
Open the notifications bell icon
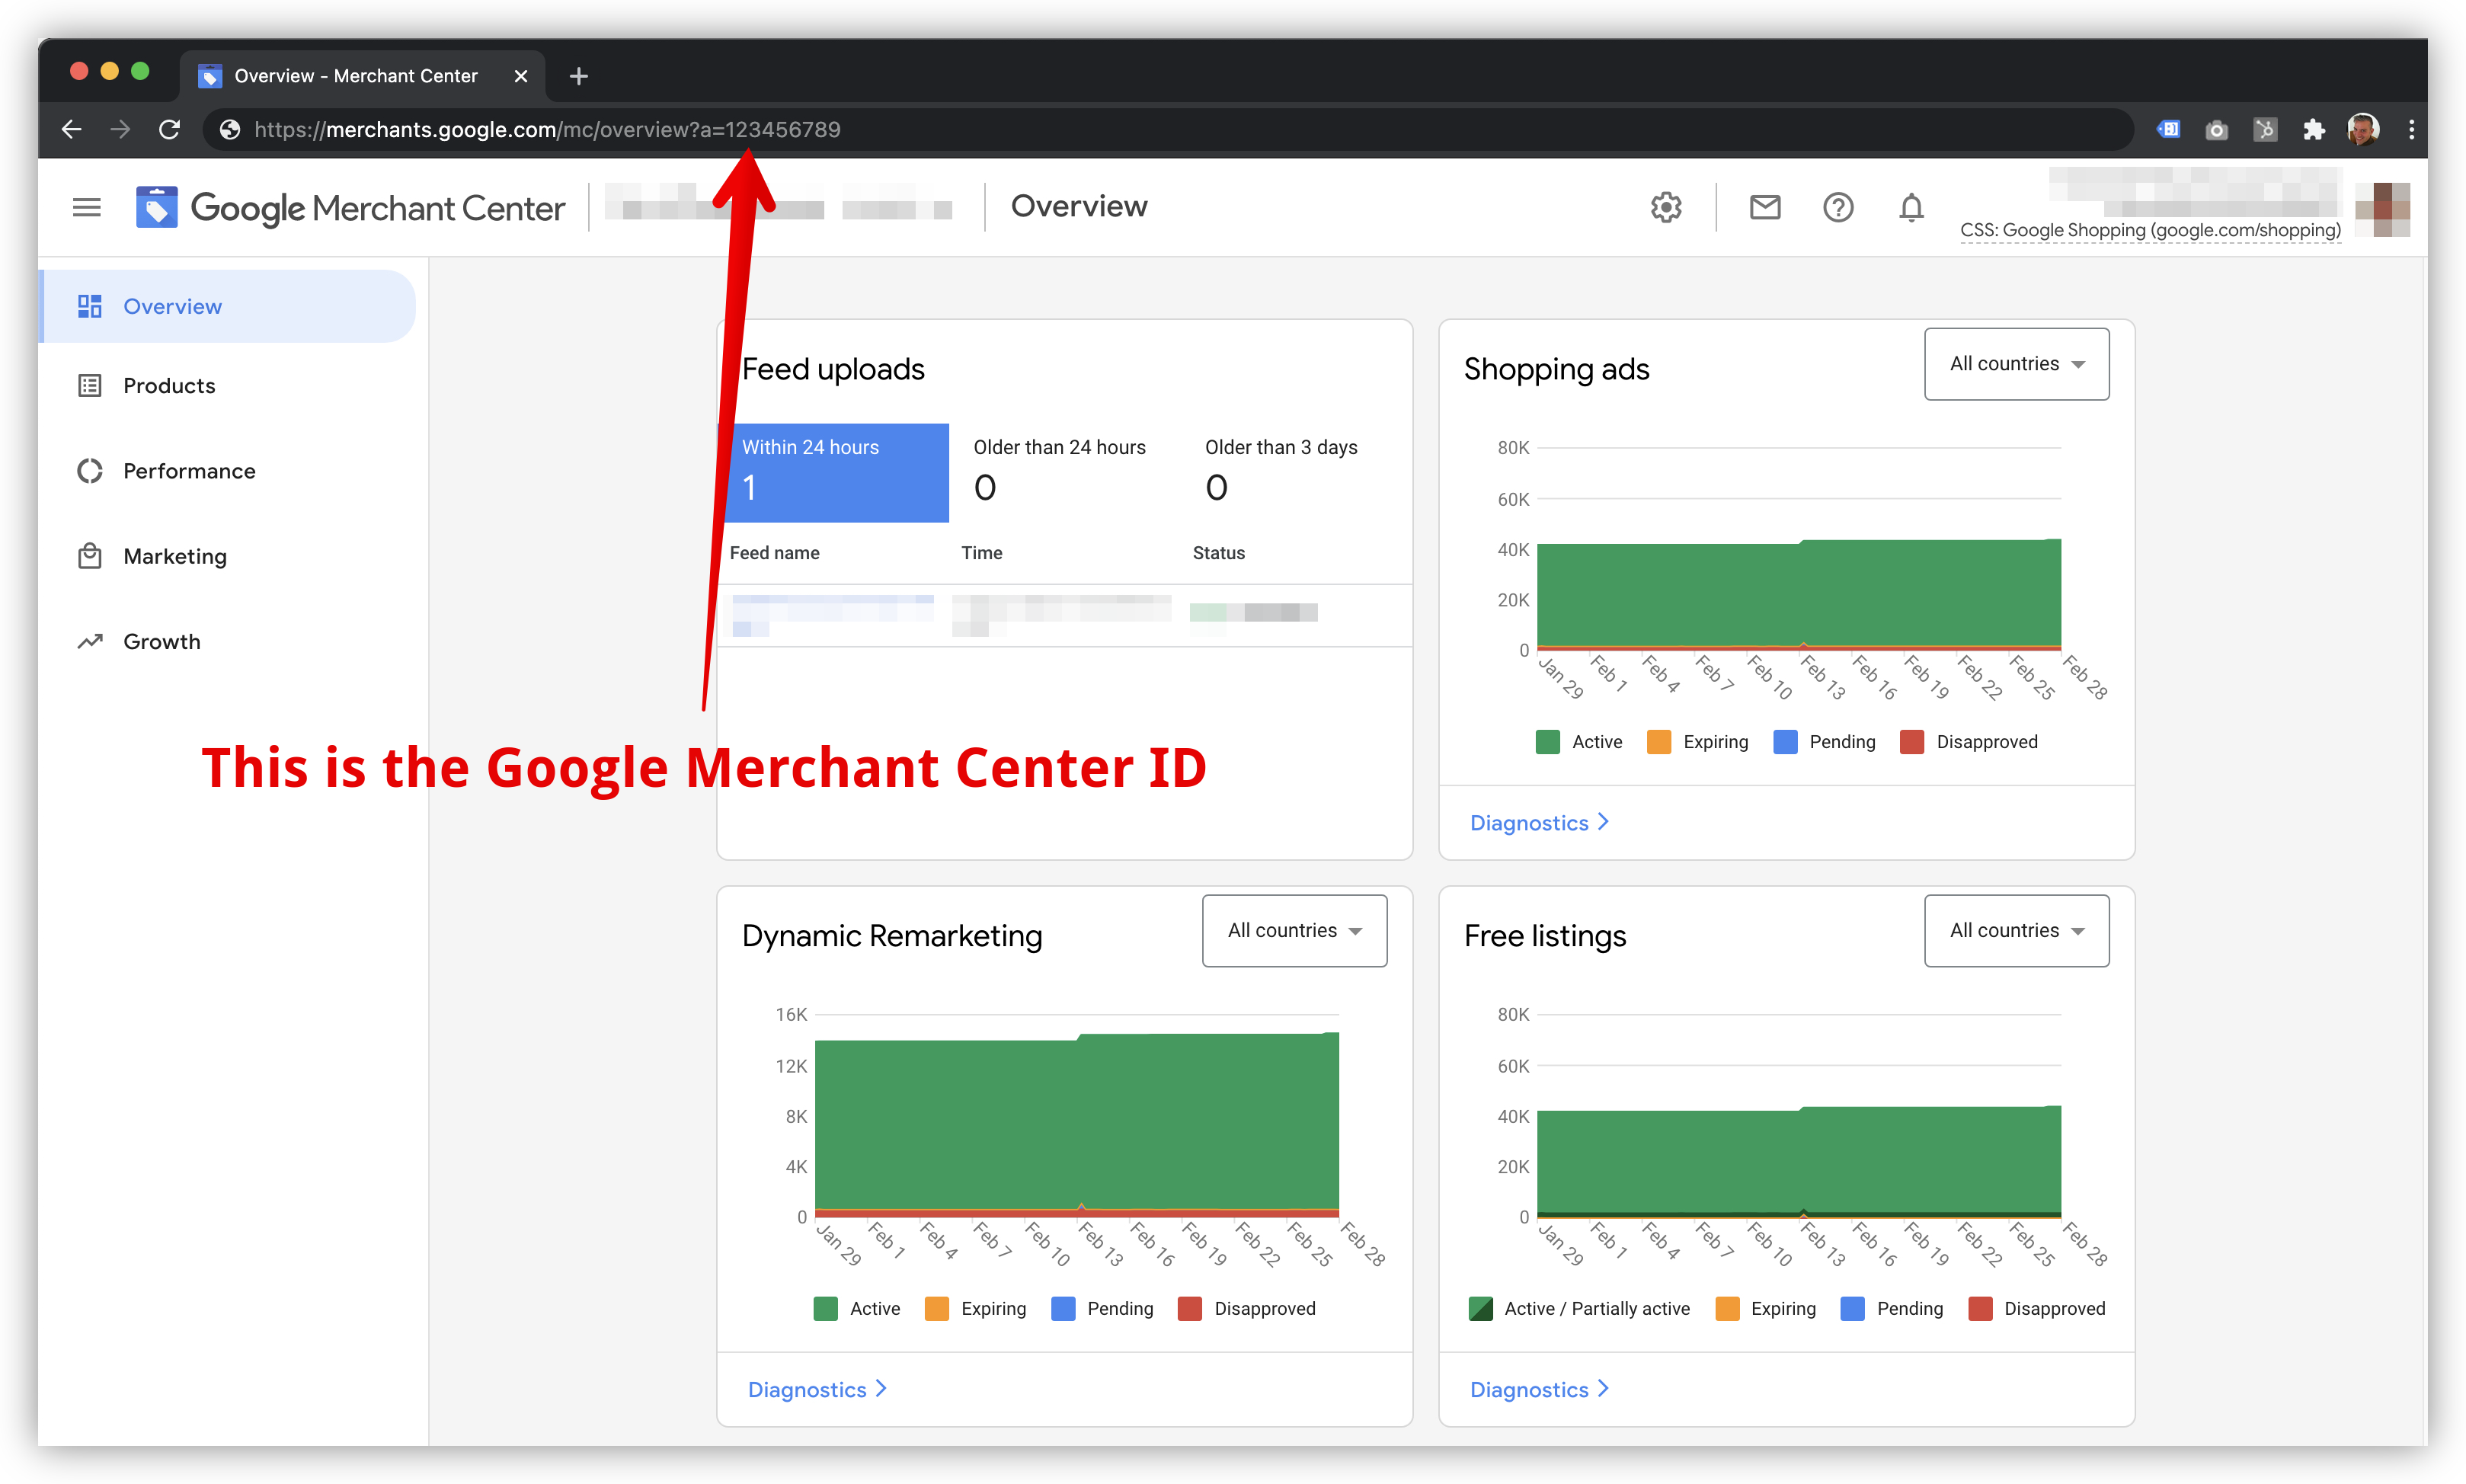coord(1910,207)
